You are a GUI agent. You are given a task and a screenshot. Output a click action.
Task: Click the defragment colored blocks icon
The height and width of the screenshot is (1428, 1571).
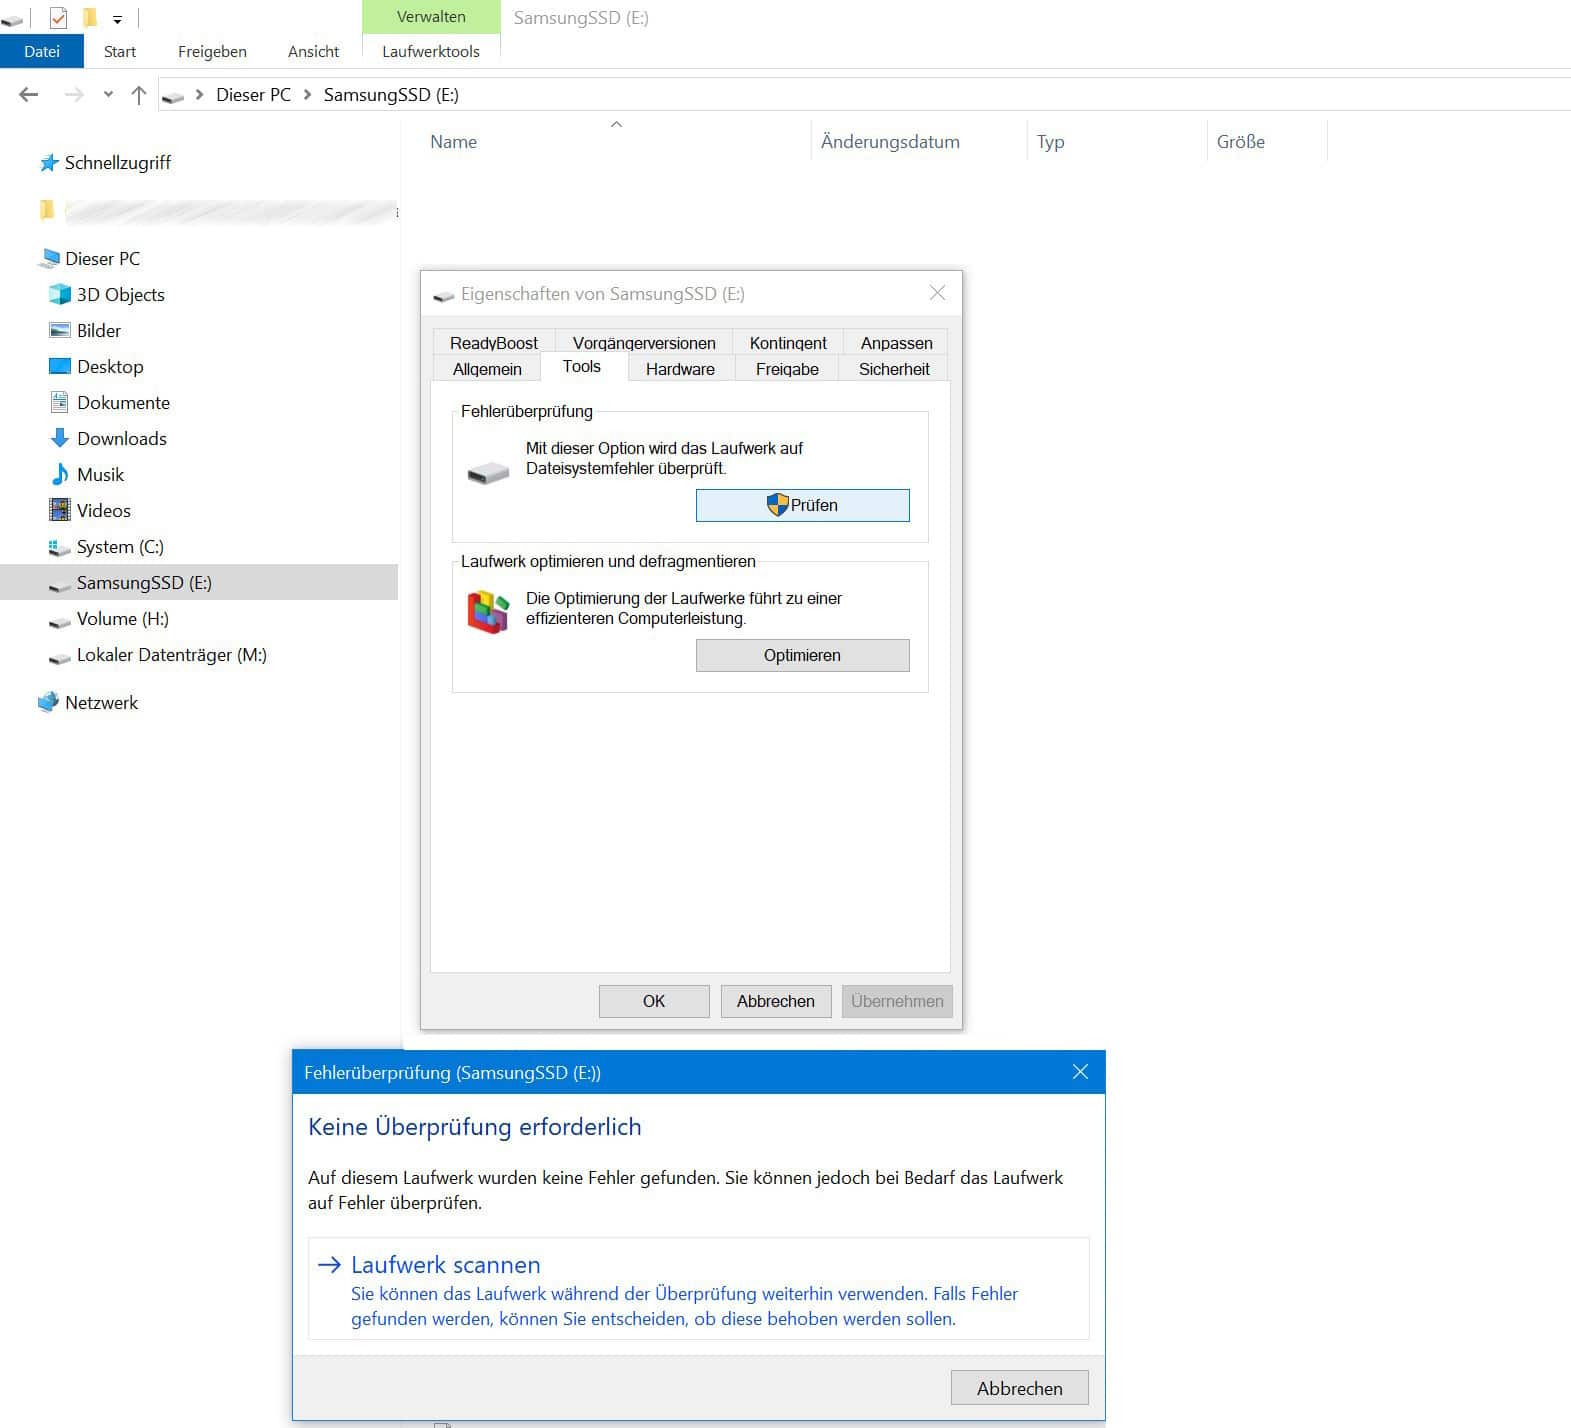click(488, 611)
